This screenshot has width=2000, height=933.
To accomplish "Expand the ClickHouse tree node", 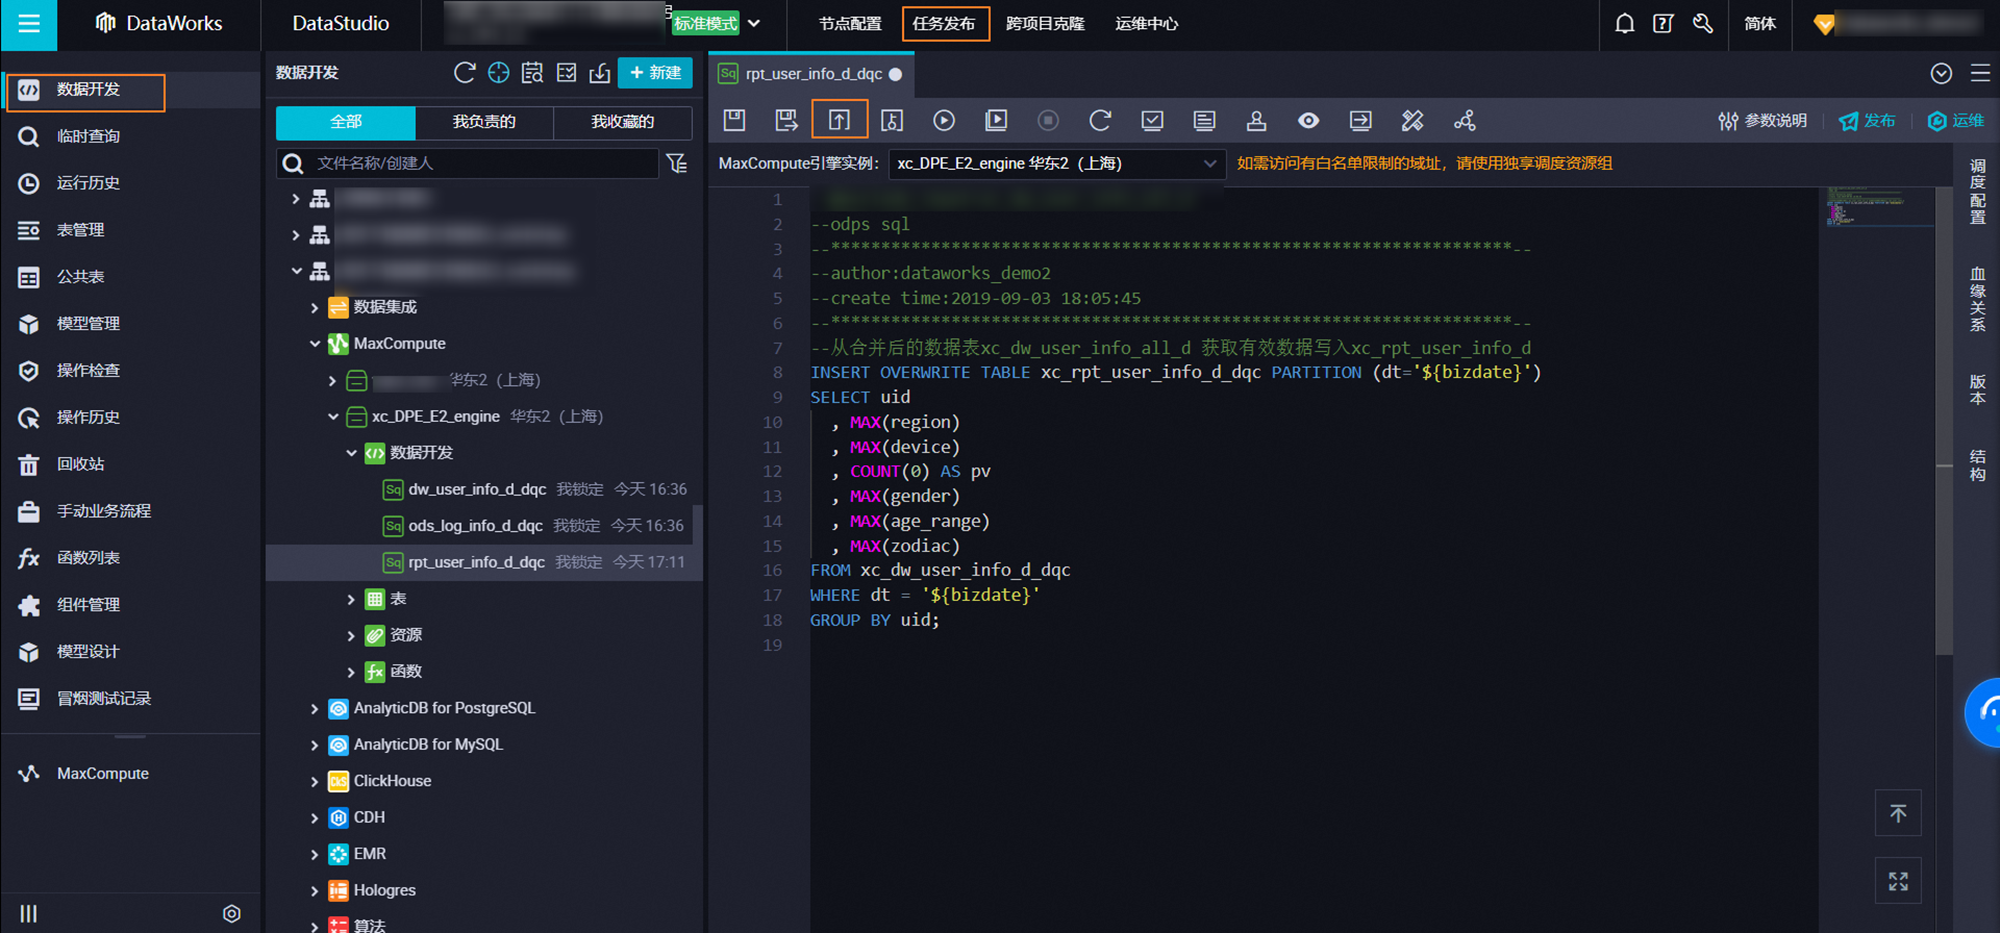I will coord(315,782).
